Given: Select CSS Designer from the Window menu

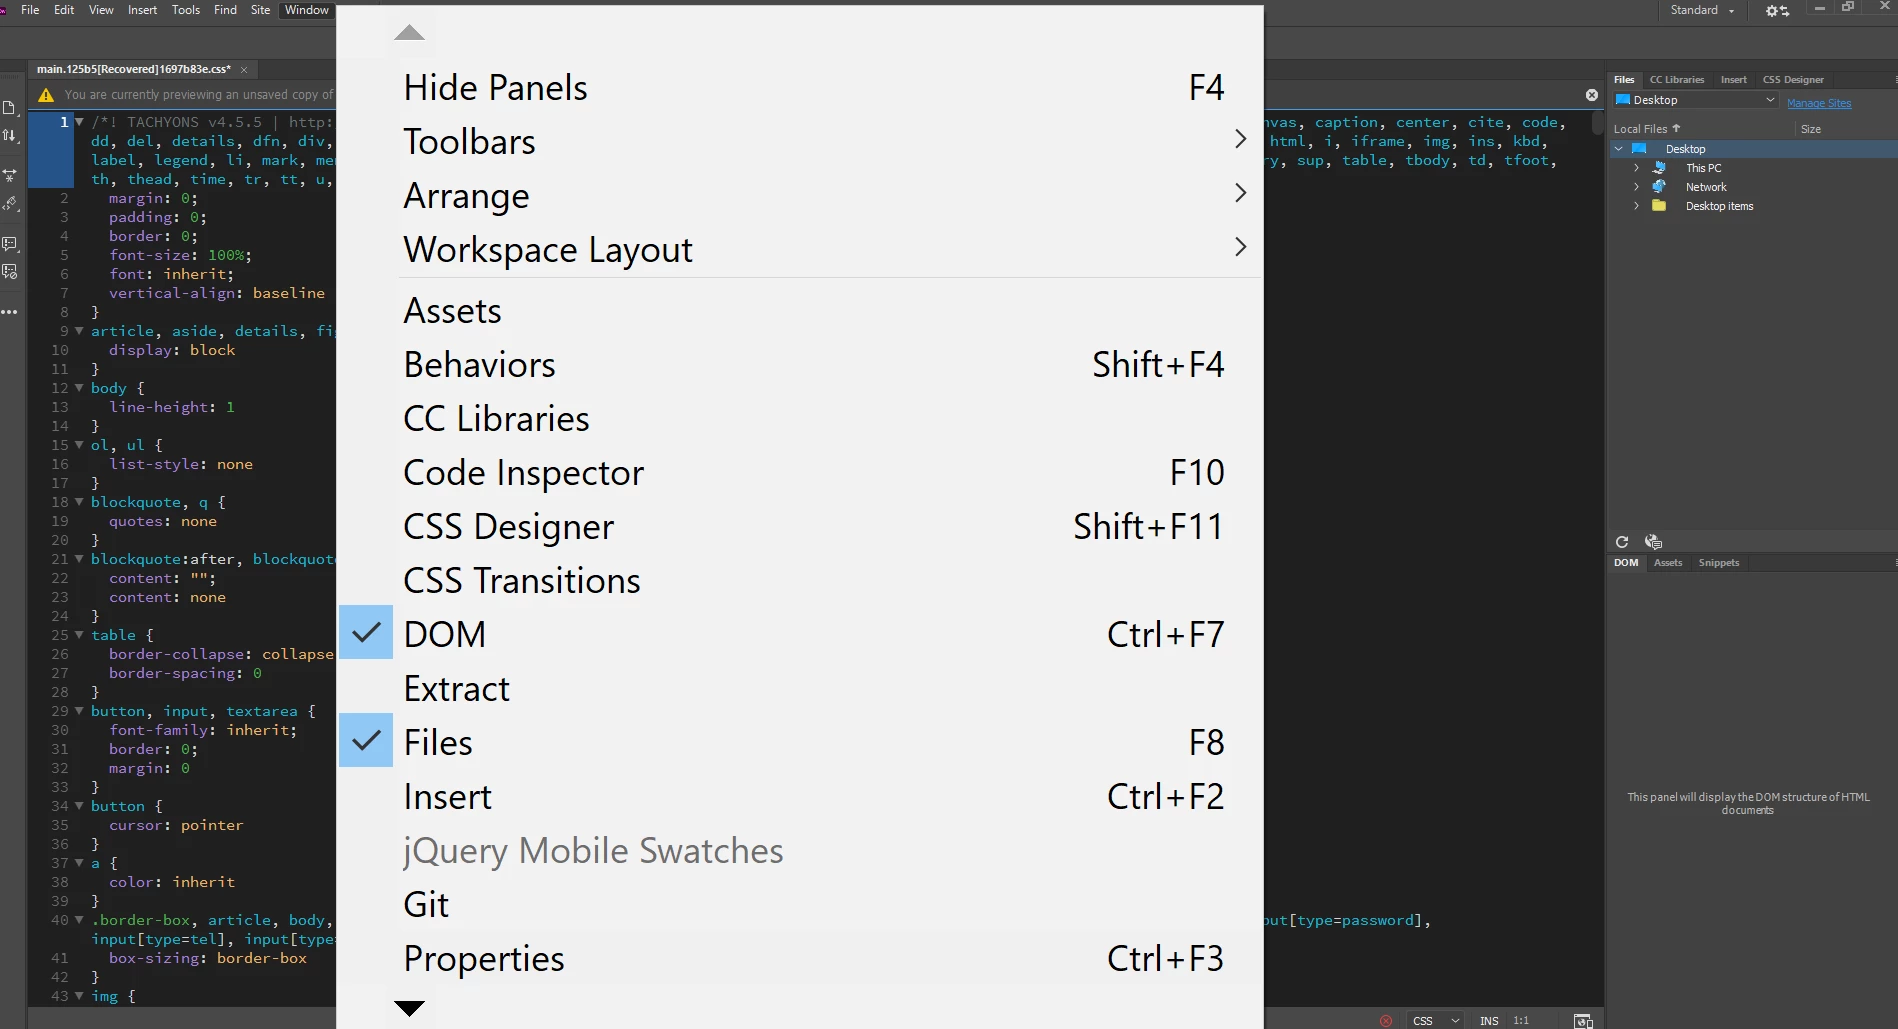Looking at the screenshot, I should click(x=509, y=526).
